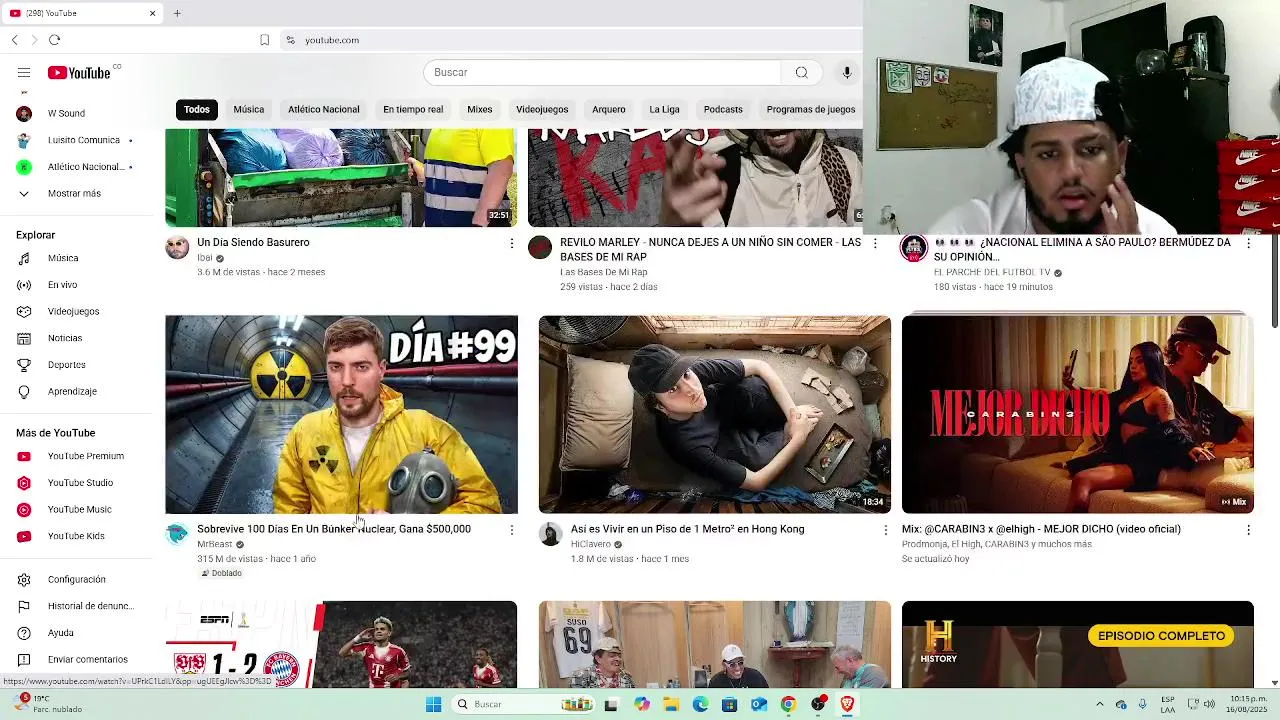Select the En tiempo real chip
The width and height of the screenshot is (1280, 720).
click(413, 109)
